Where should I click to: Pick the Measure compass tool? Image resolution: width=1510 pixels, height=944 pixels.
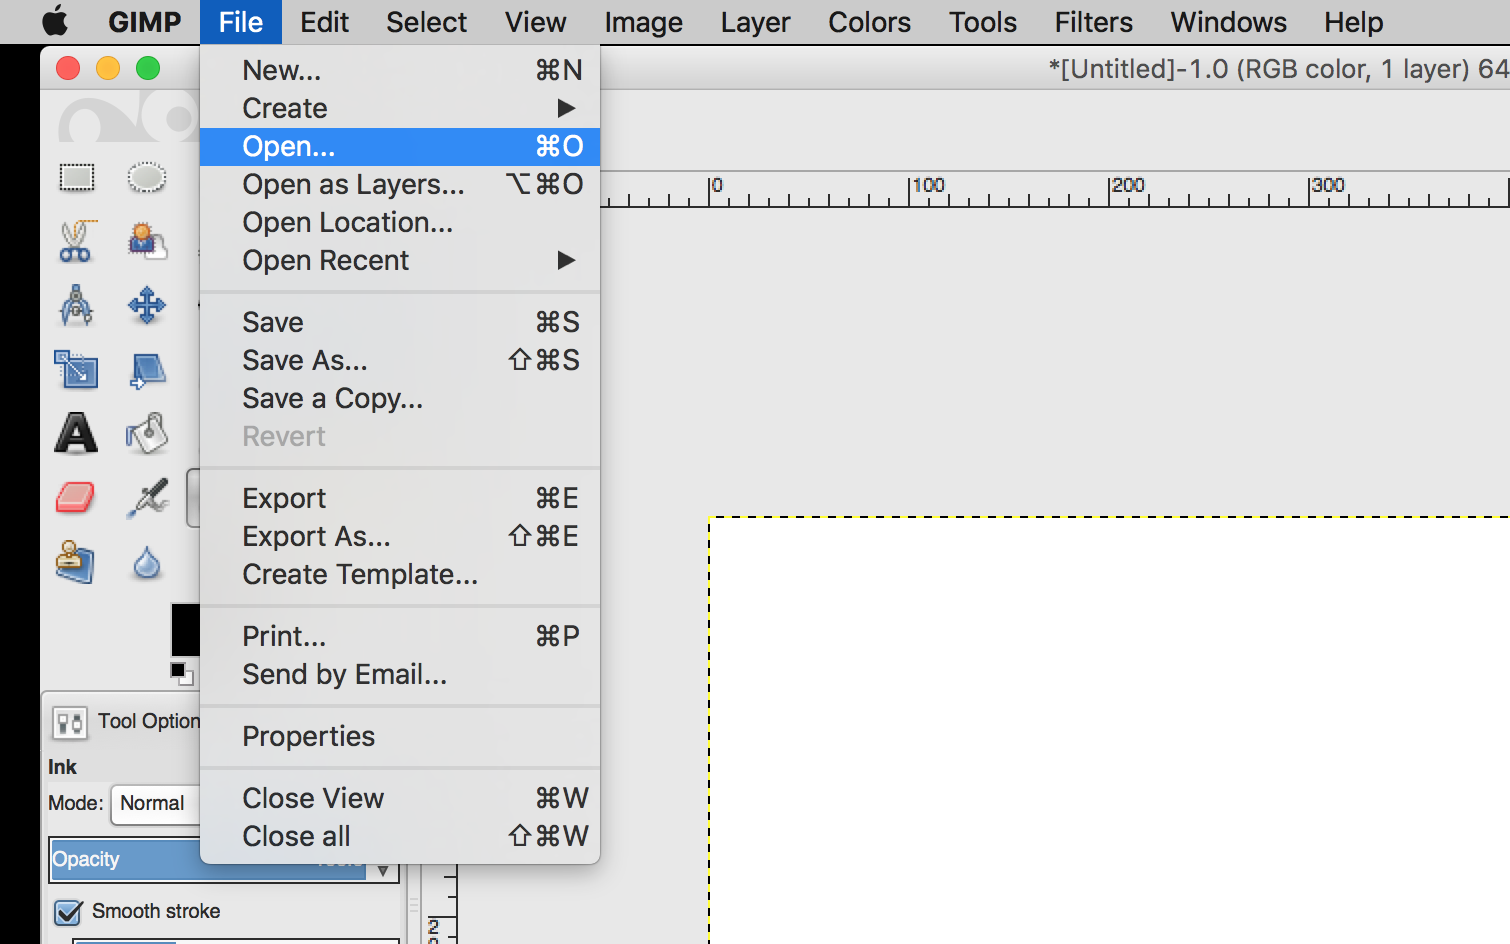pyautogui.click(x=76, y=306)
